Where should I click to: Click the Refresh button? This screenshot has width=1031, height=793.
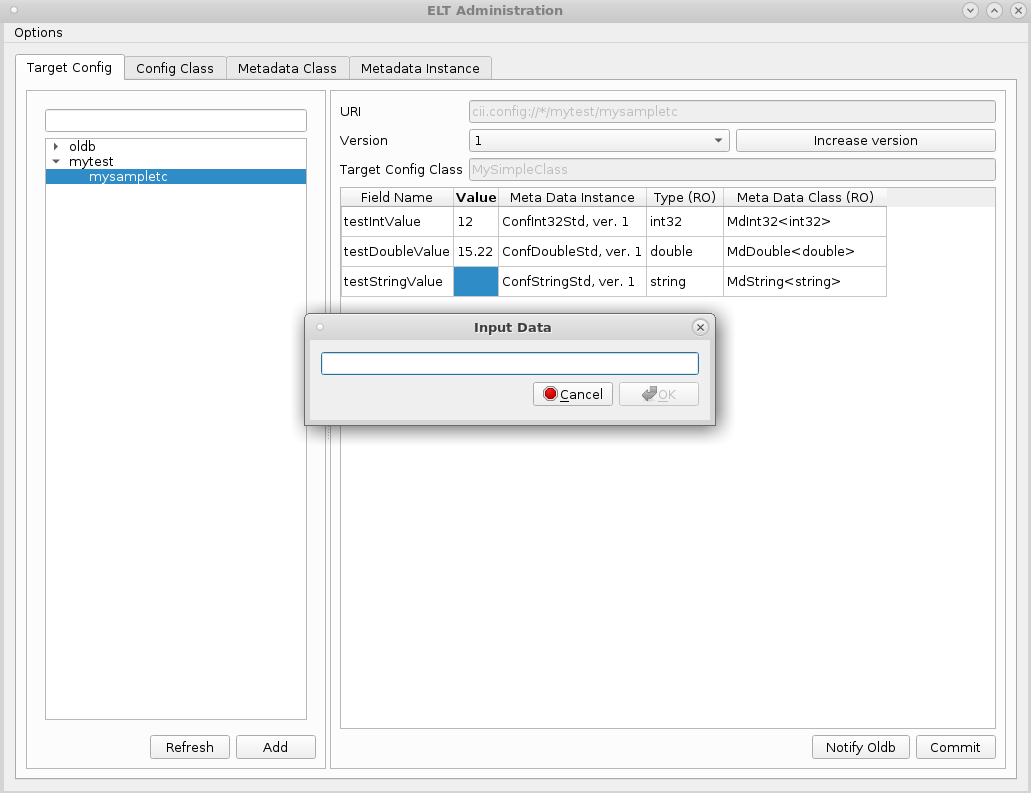[190, 747]
